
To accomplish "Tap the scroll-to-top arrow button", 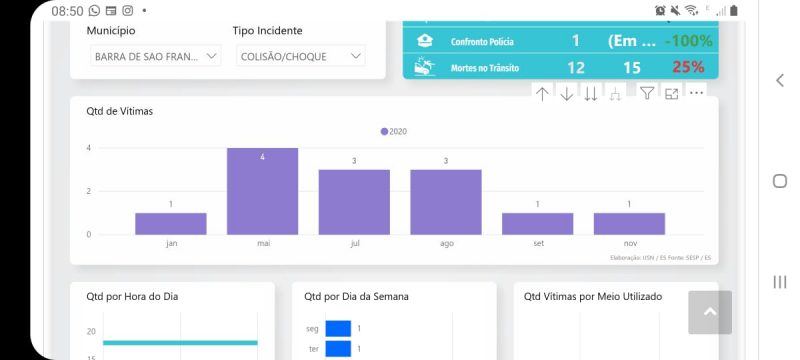I will point(710,313).
